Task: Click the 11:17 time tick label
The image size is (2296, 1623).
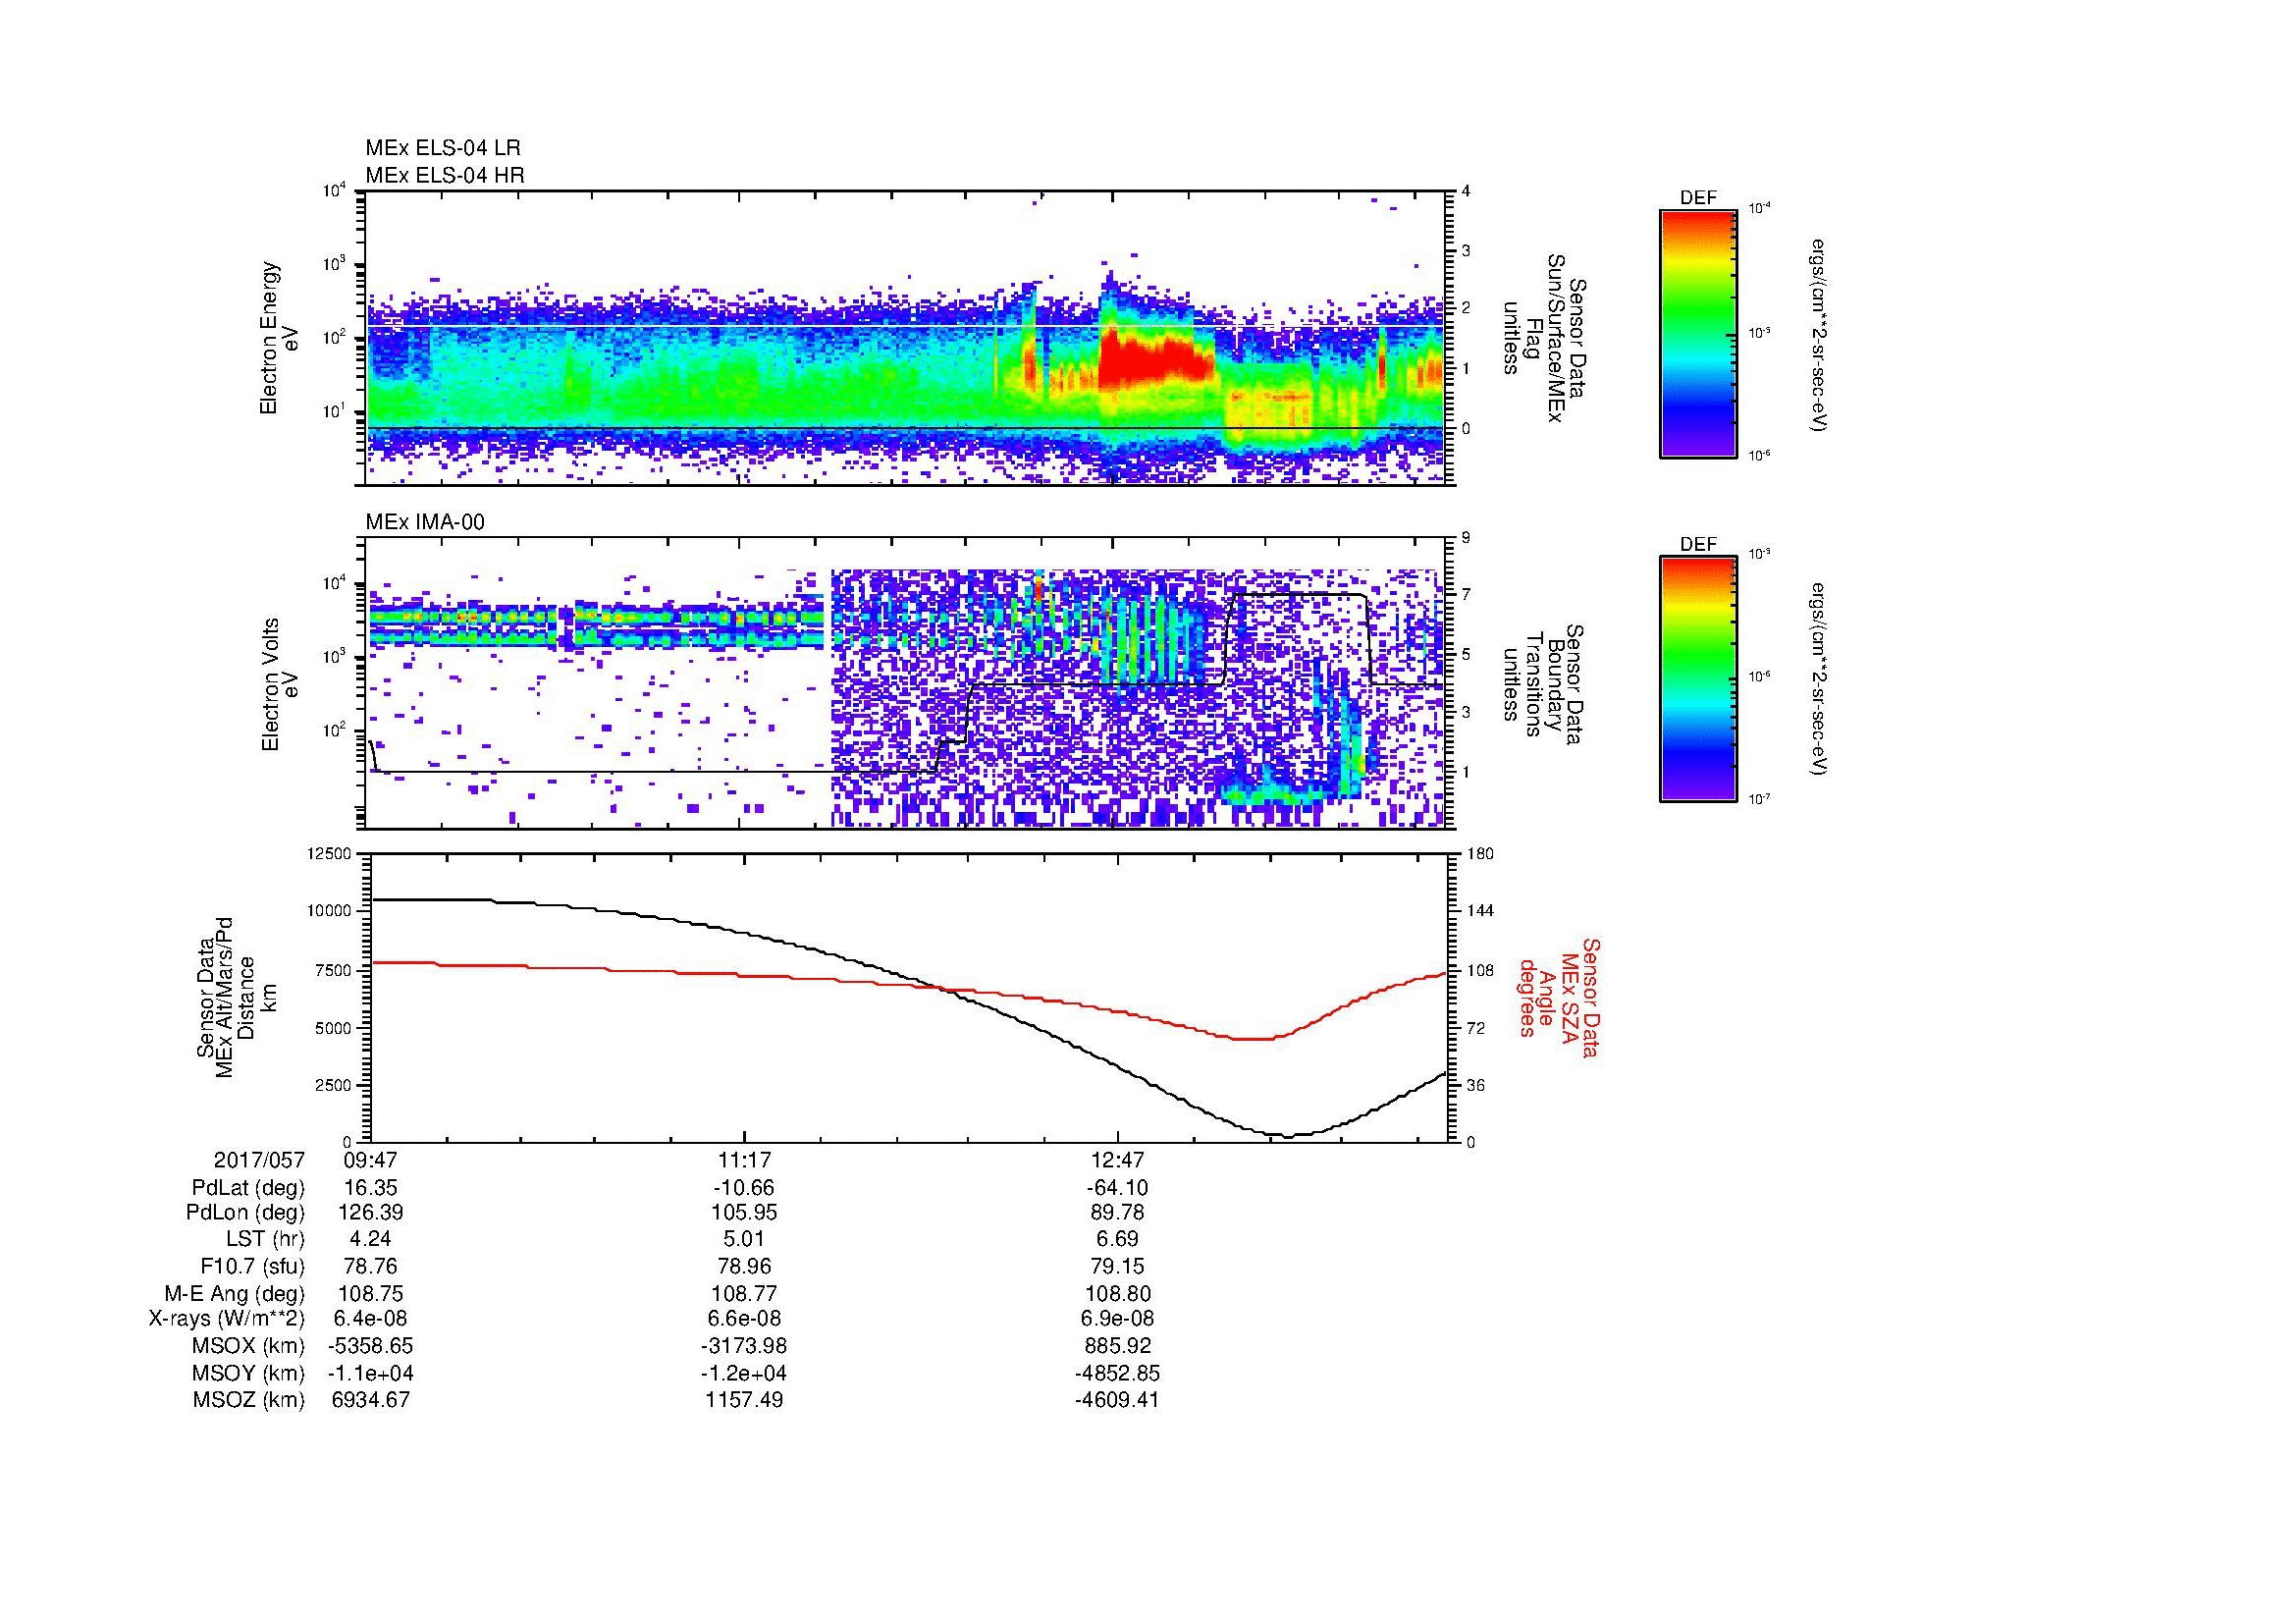Action: click(x=744, y=1161)
